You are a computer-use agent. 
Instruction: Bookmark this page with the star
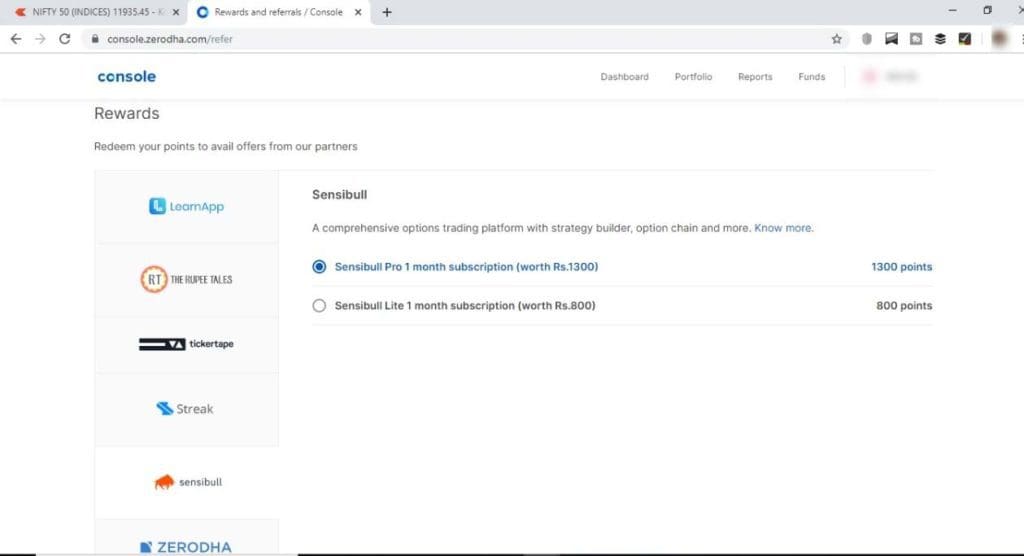pos(837,39)
